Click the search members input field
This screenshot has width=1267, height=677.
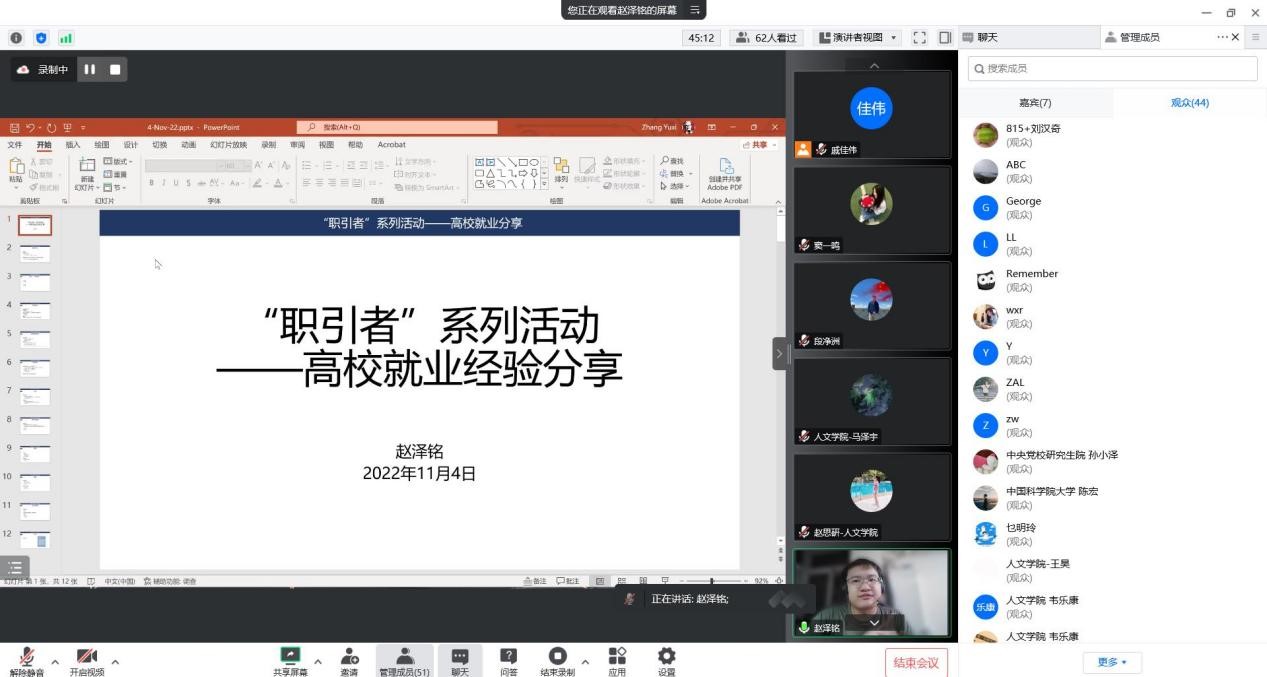pos(1112,68)
